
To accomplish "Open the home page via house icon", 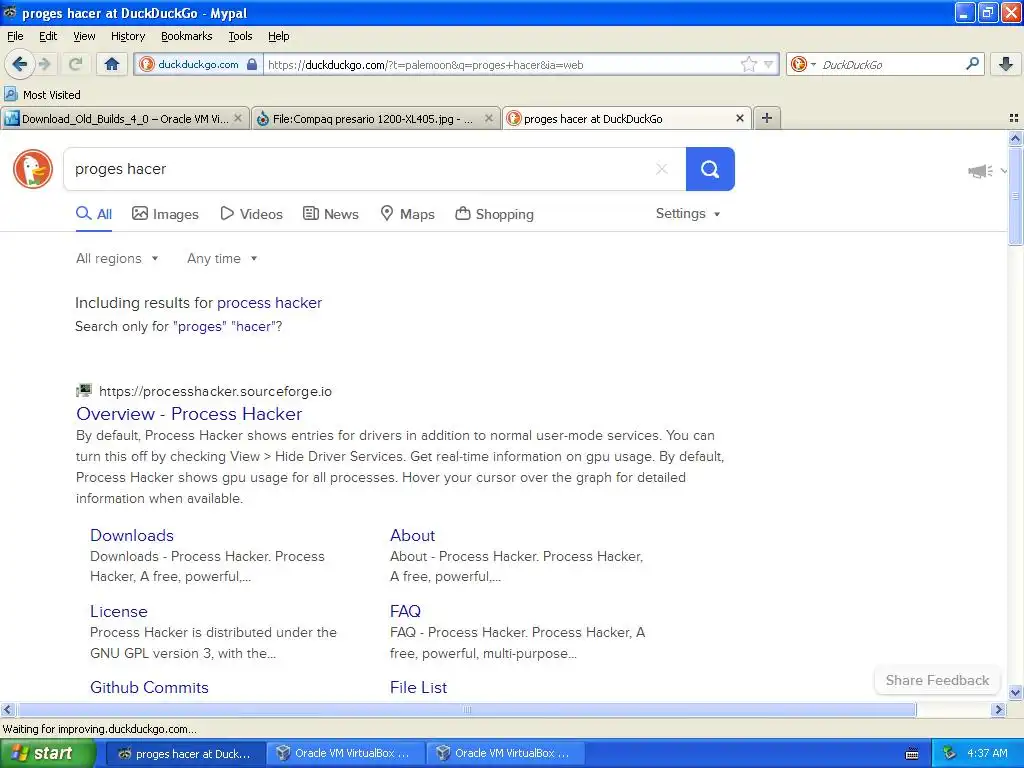I will coord(112,64).
